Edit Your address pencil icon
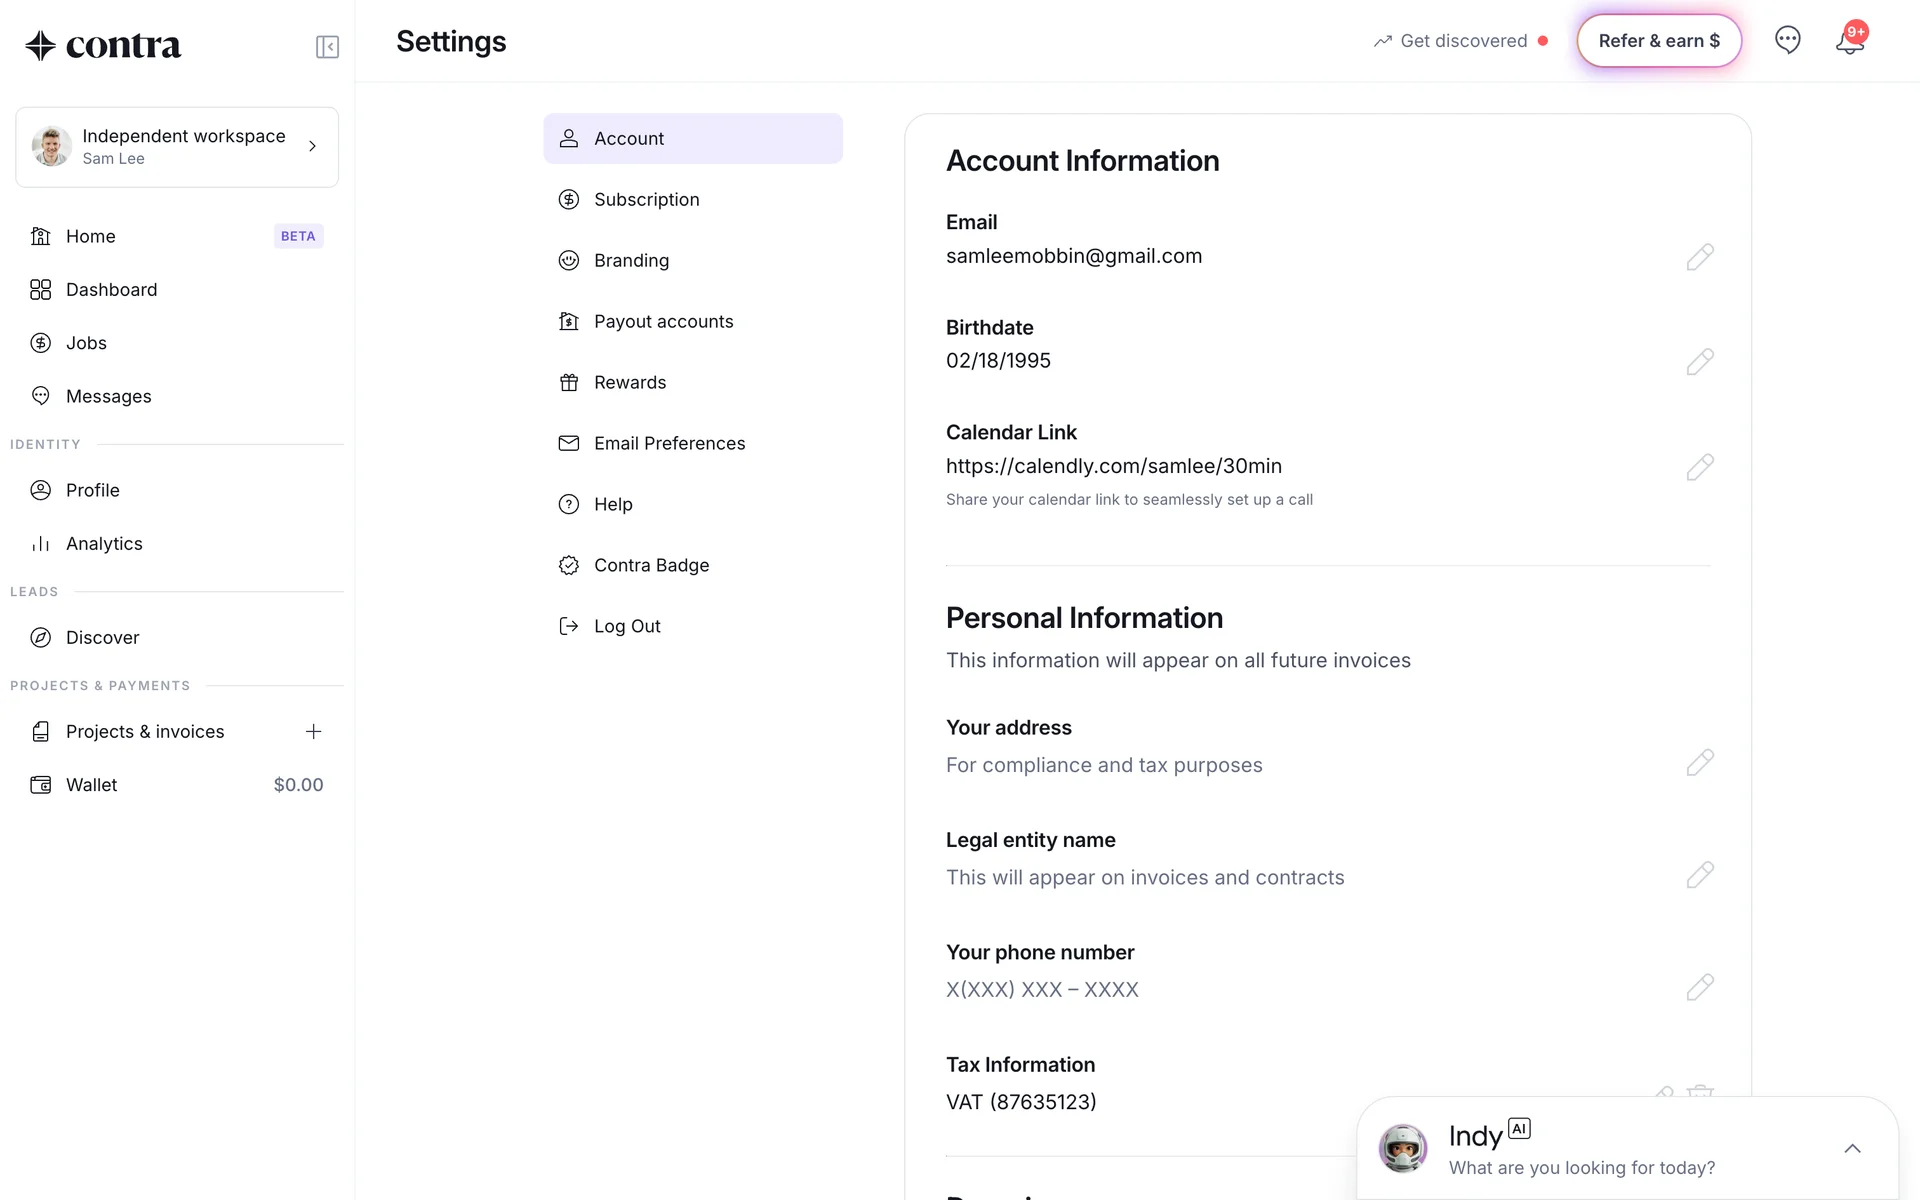The width and height of the screenshot is (1920, 1200). [1699, 762]
